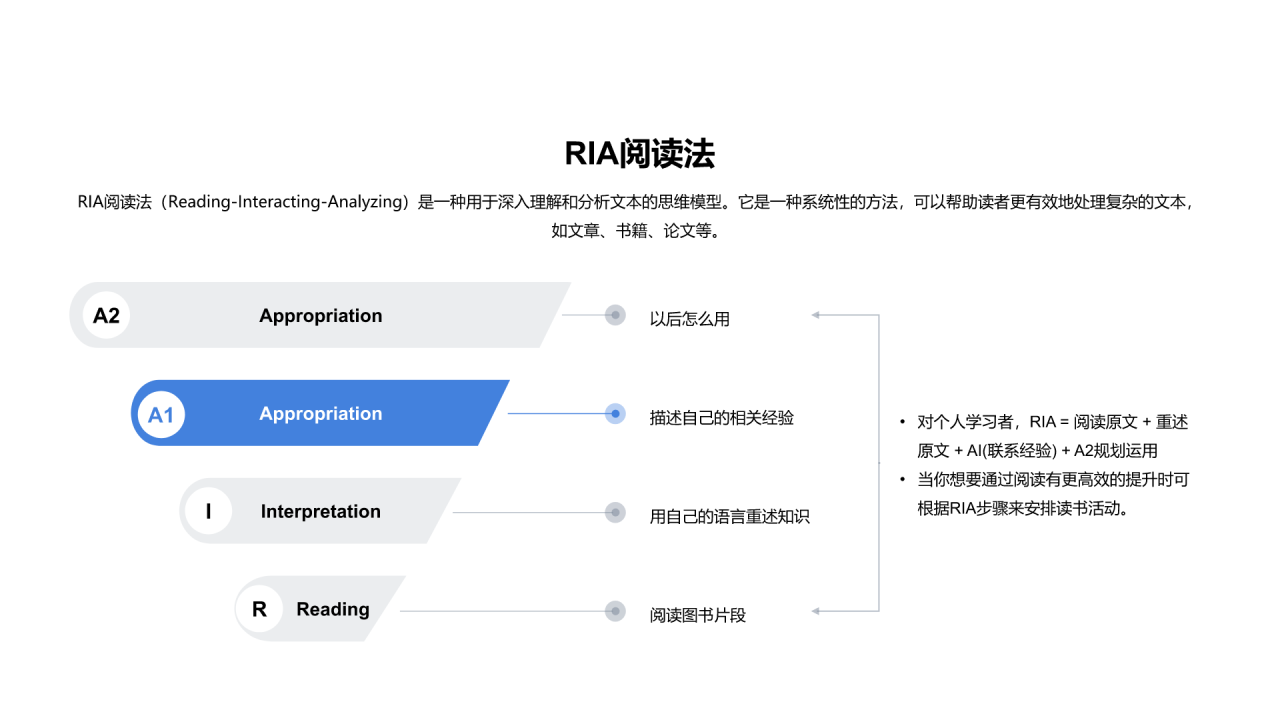Click the Interpretation label
The width and height of the screenshot is (1280, 720).
(x=320, y=512)
